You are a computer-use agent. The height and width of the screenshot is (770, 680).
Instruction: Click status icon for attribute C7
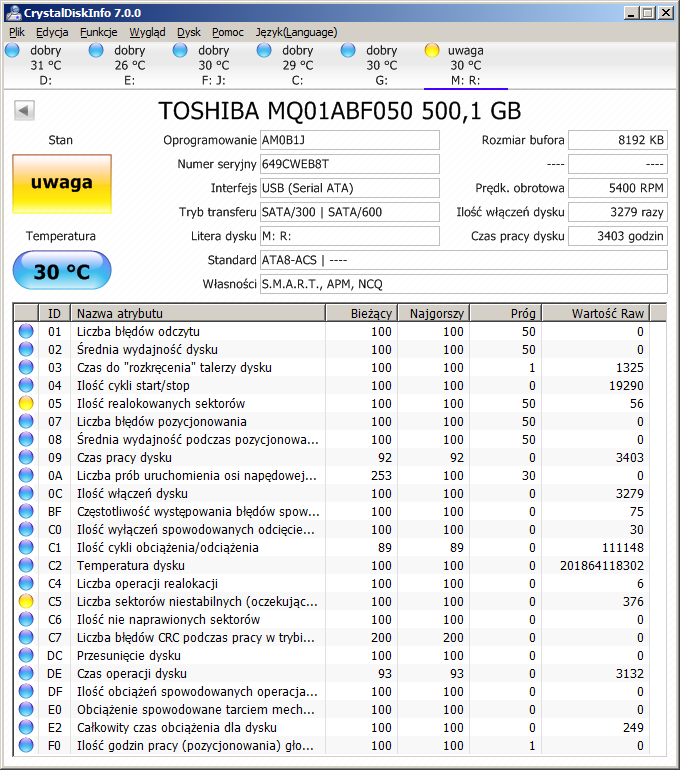(26, 637)
